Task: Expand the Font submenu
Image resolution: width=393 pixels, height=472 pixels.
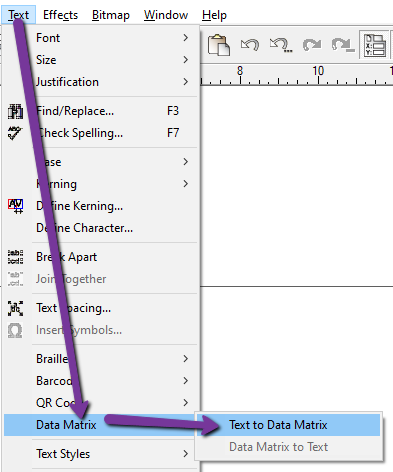Action: pos(102,38)
